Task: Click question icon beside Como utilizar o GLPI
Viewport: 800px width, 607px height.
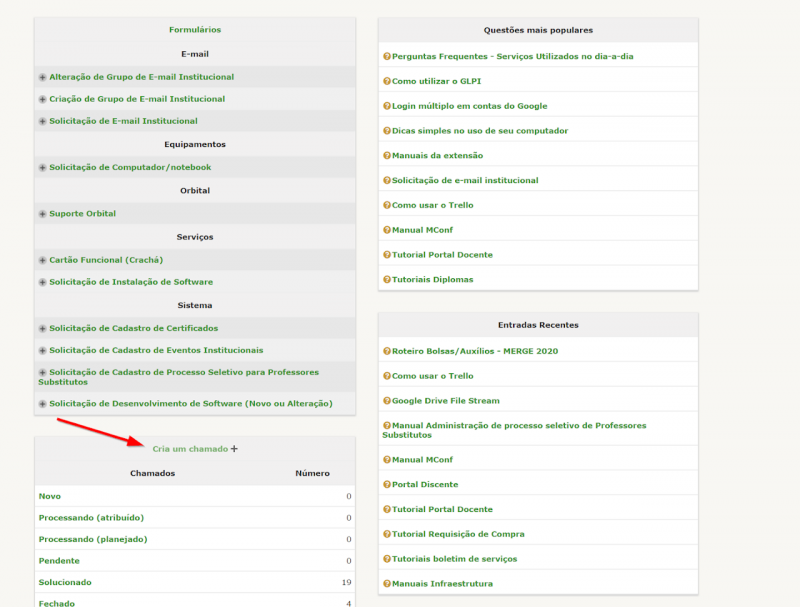Action: pos(387,81)
